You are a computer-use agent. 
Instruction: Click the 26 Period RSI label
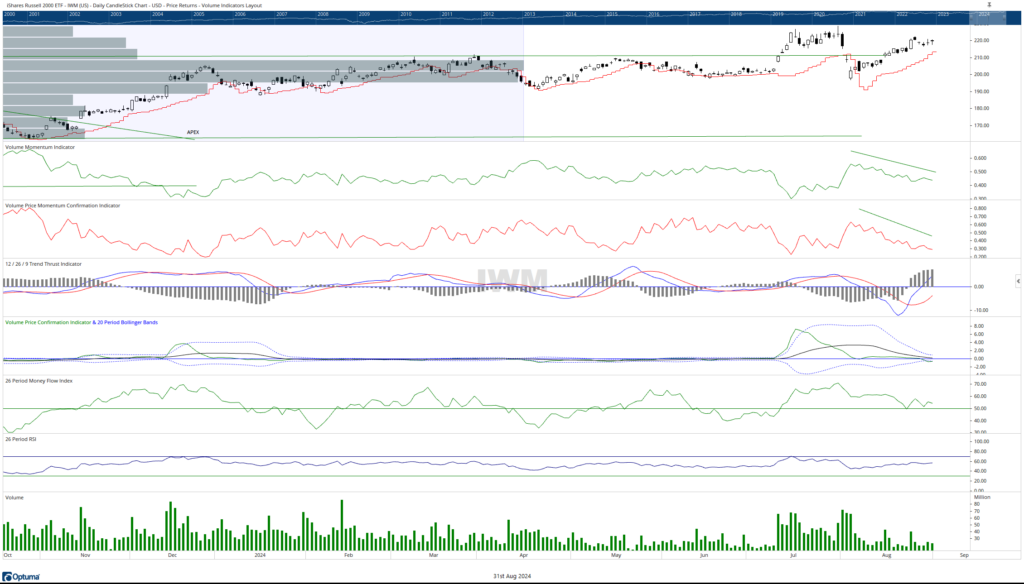point(20,438)
